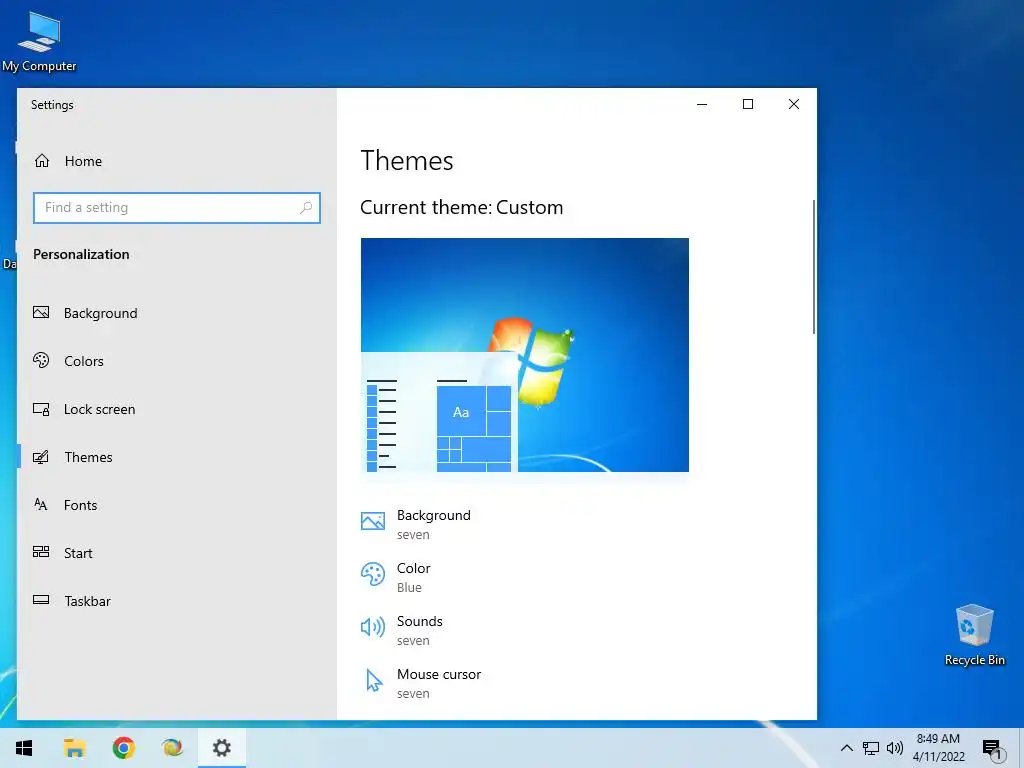Click the Home house icon

click(42, 161)
